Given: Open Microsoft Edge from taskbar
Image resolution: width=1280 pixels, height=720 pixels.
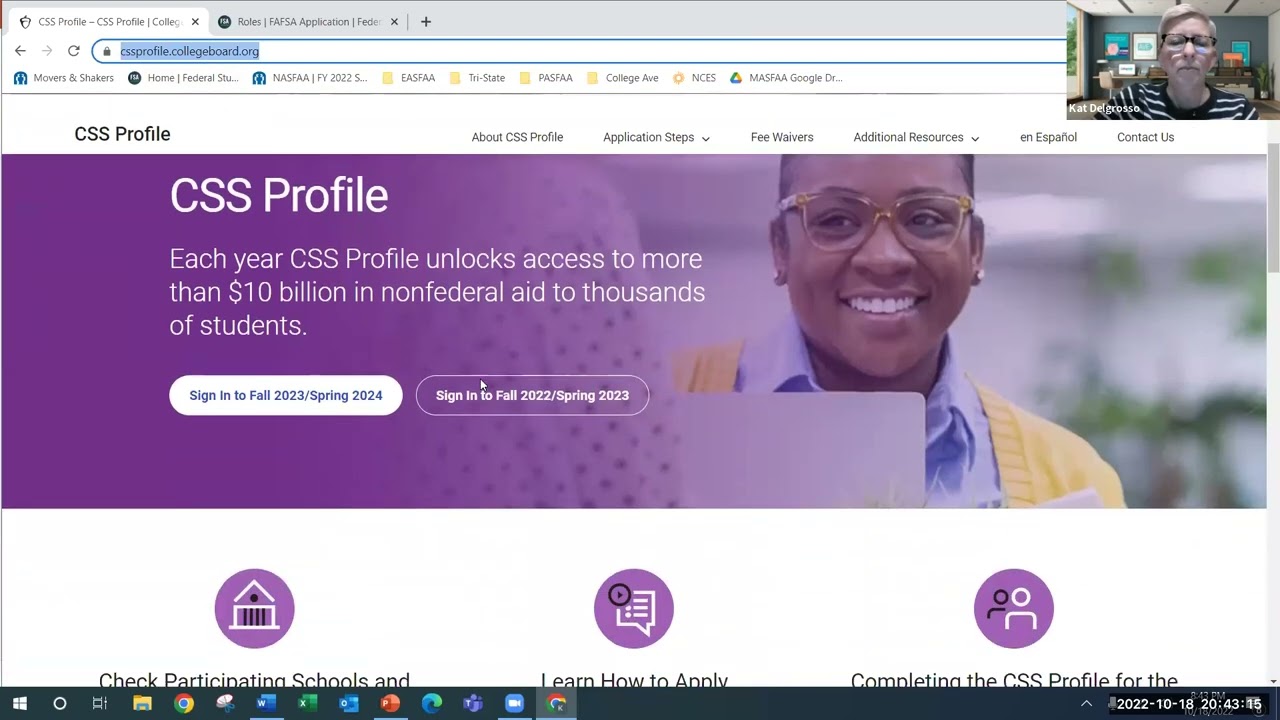Looking at the screenshot, I should click(x=431, y=704).
